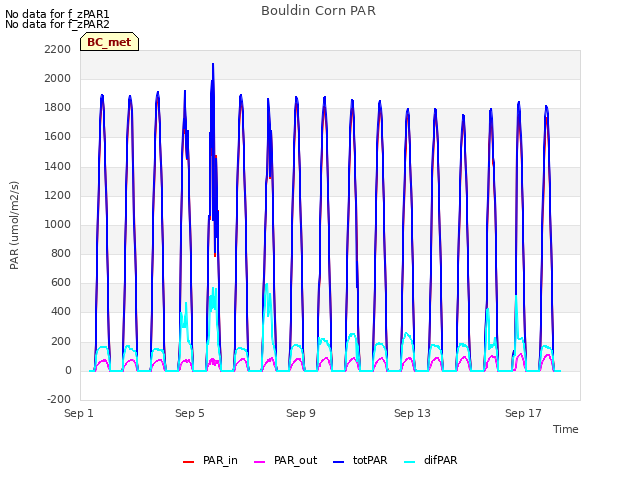The width and height of the screenshot is (640, 480).
Task: Toggle the difPAR legend entry
Action: coord(431,460)
